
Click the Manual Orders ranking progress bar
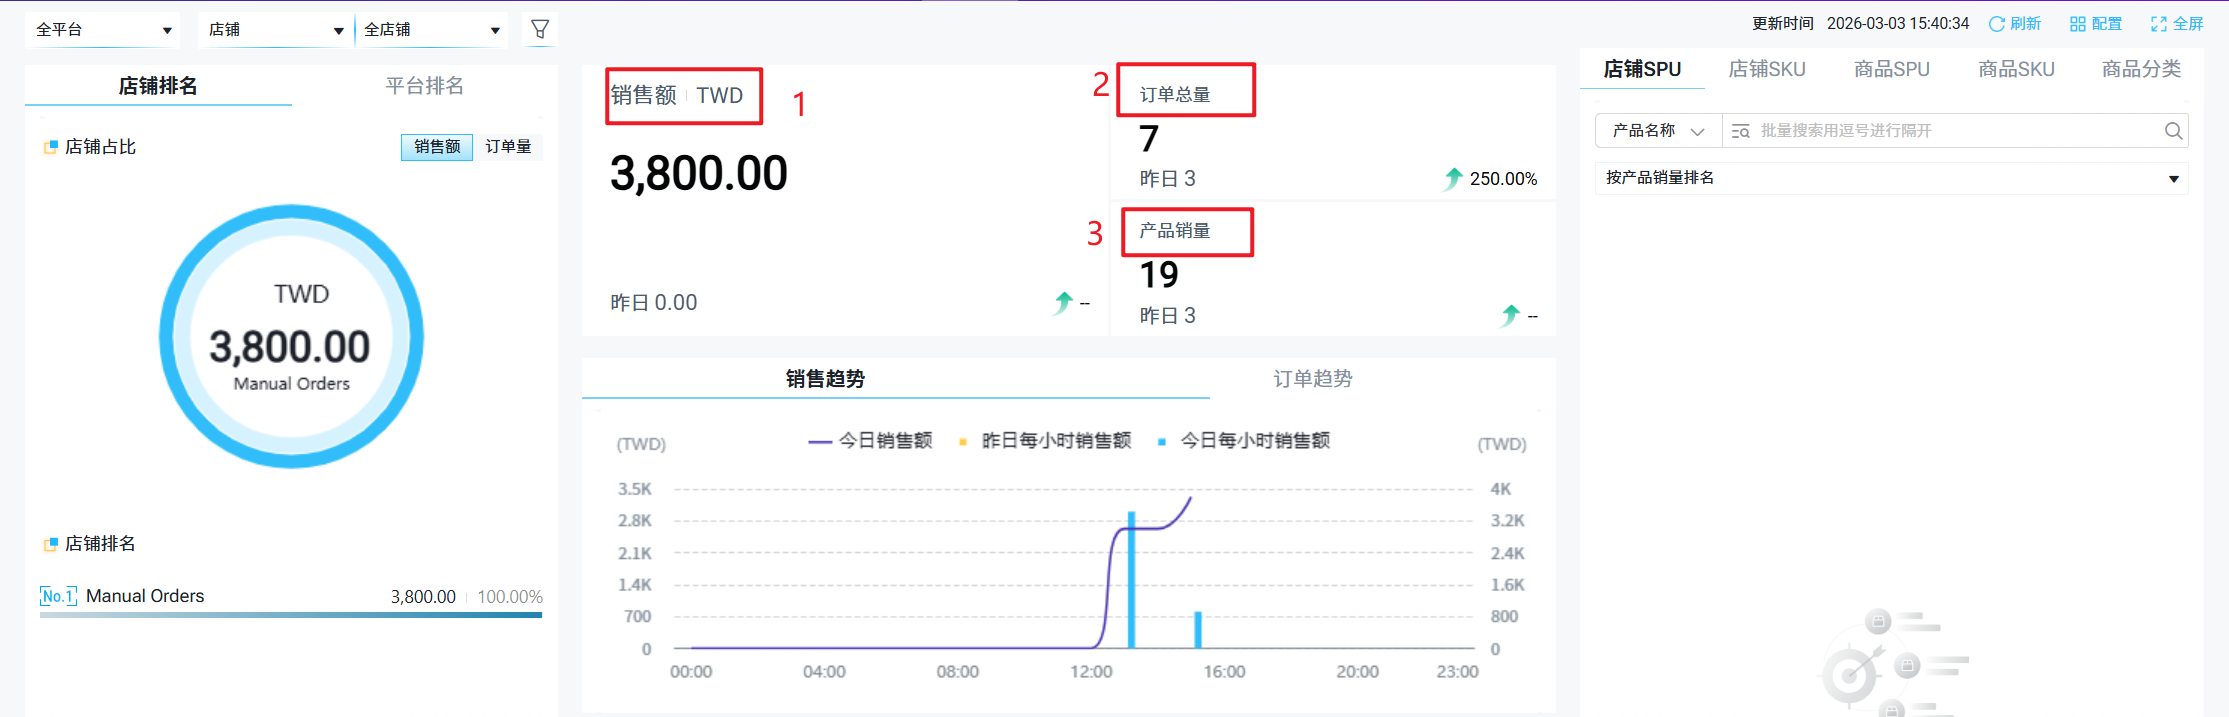coord(290,615)
